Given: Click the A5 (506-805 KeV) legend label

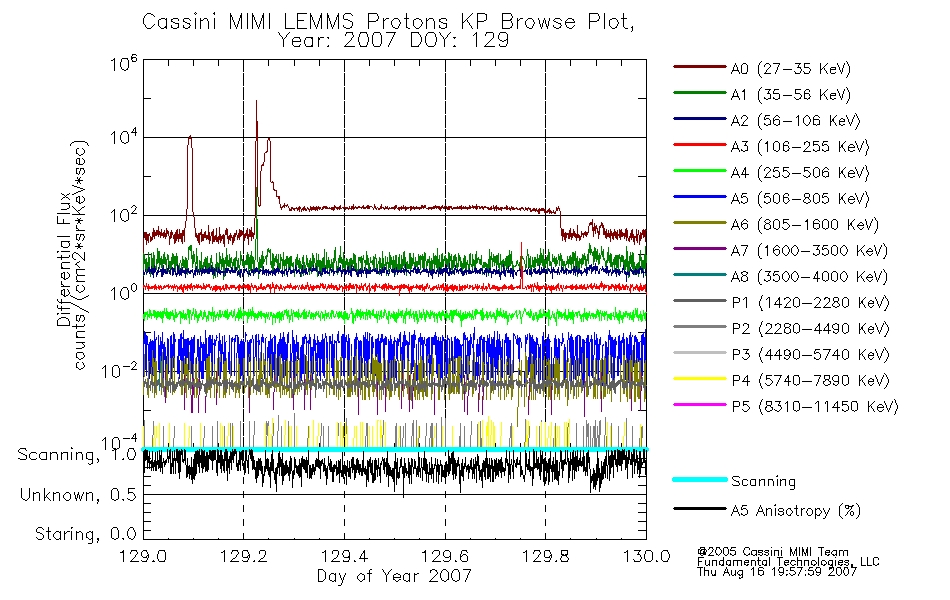Looking at the screenshot, I should (x=800, y=199).
